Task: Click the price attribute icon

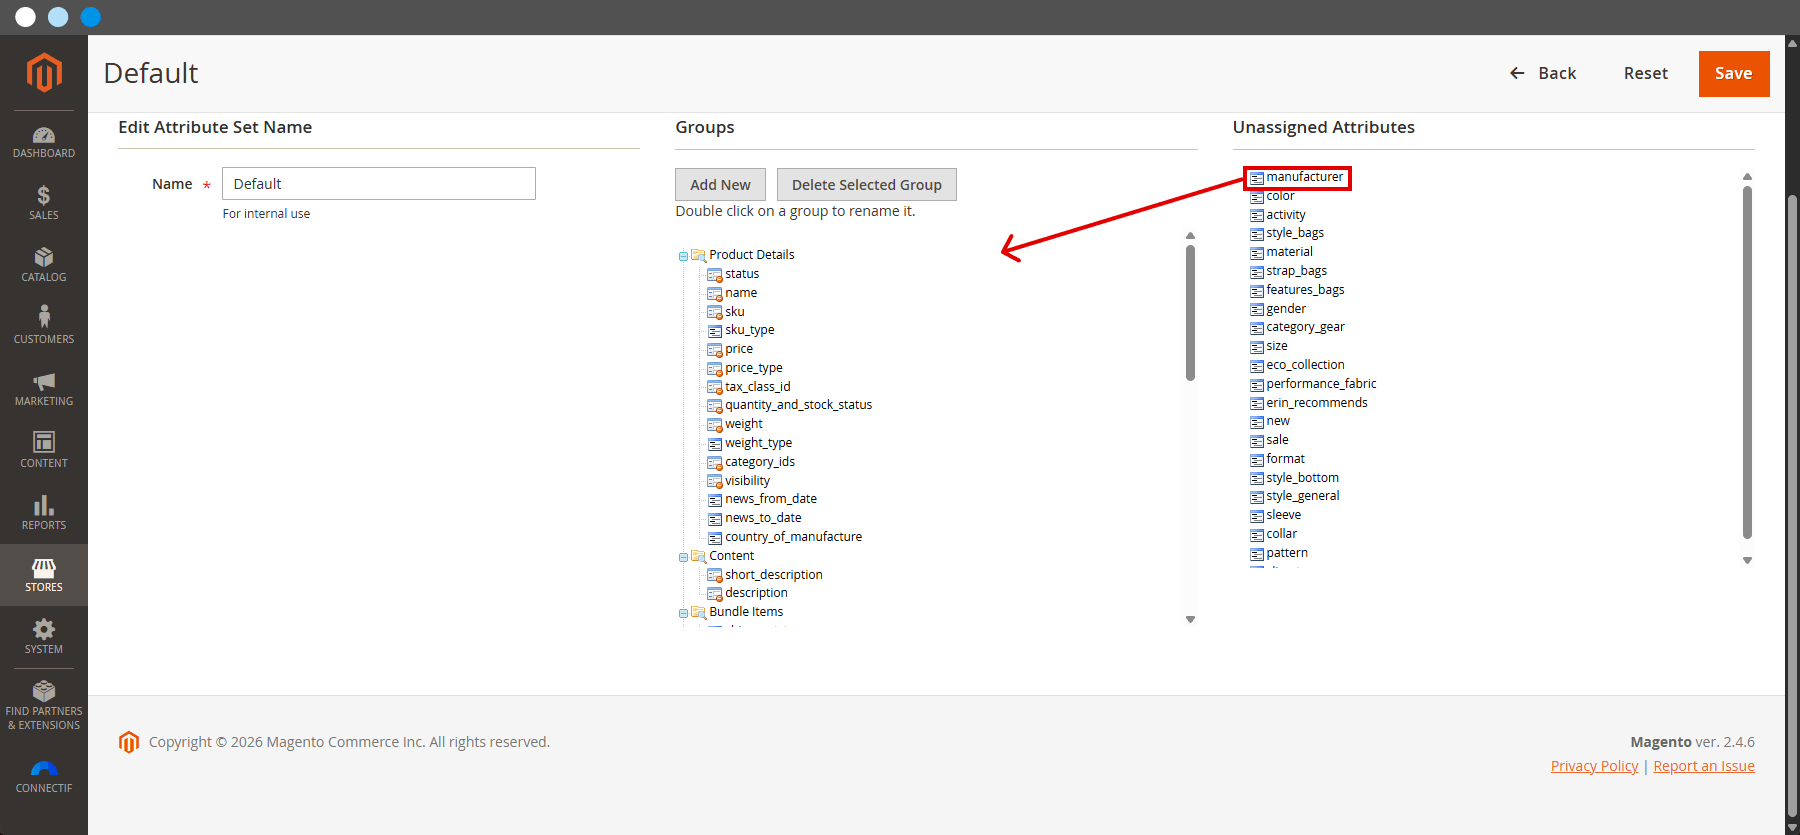Action: (715, 350)
